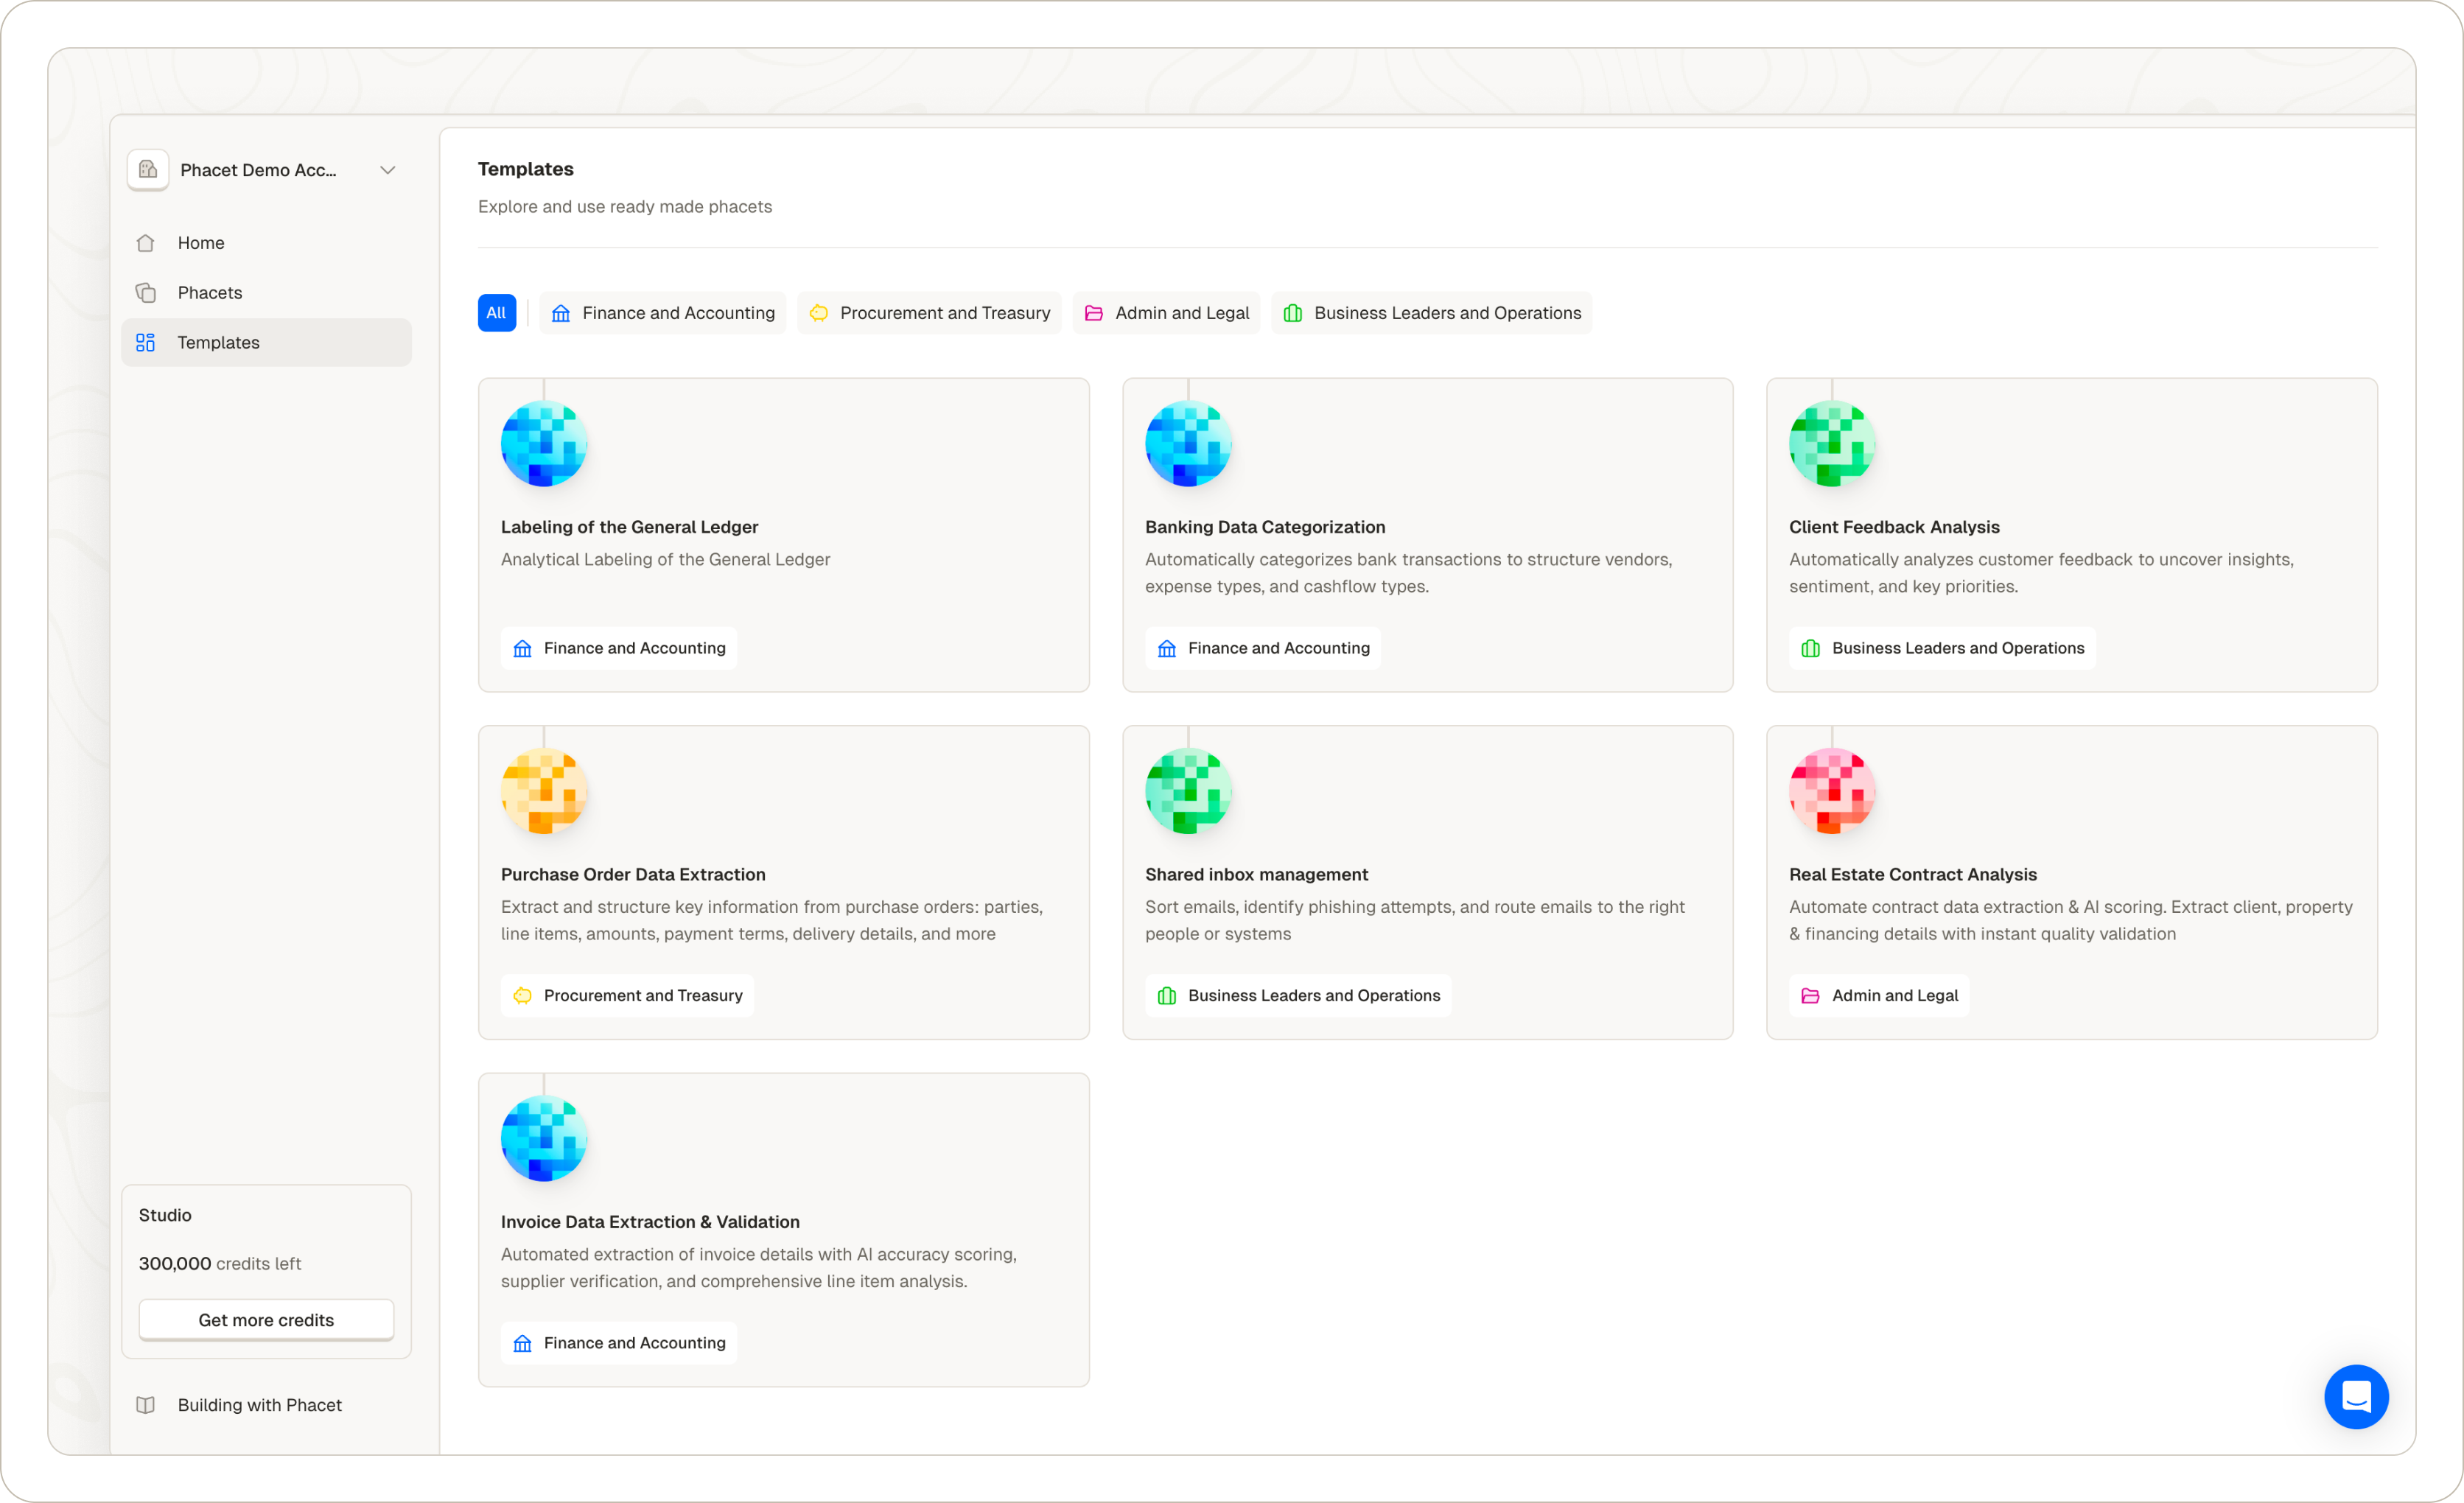Viewport: 2464px width, 1503px height.
Task: Expand the account switcher chevron
Action: (x=388, y=170)
